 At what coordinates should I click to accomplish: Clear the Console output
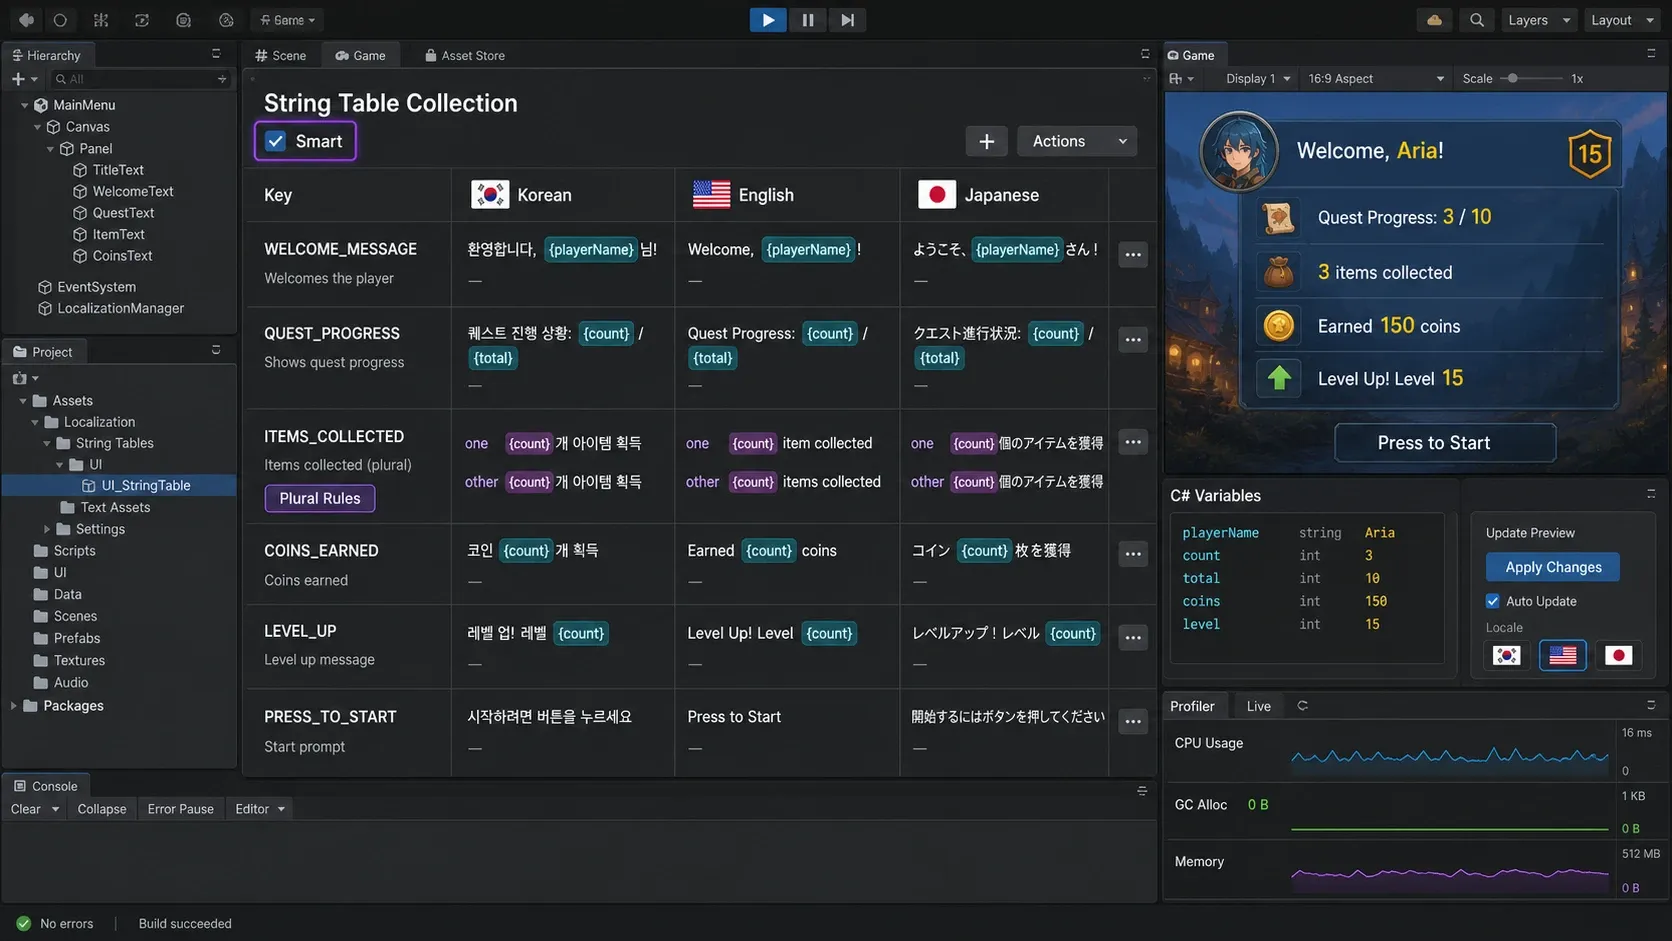[25, 809]
